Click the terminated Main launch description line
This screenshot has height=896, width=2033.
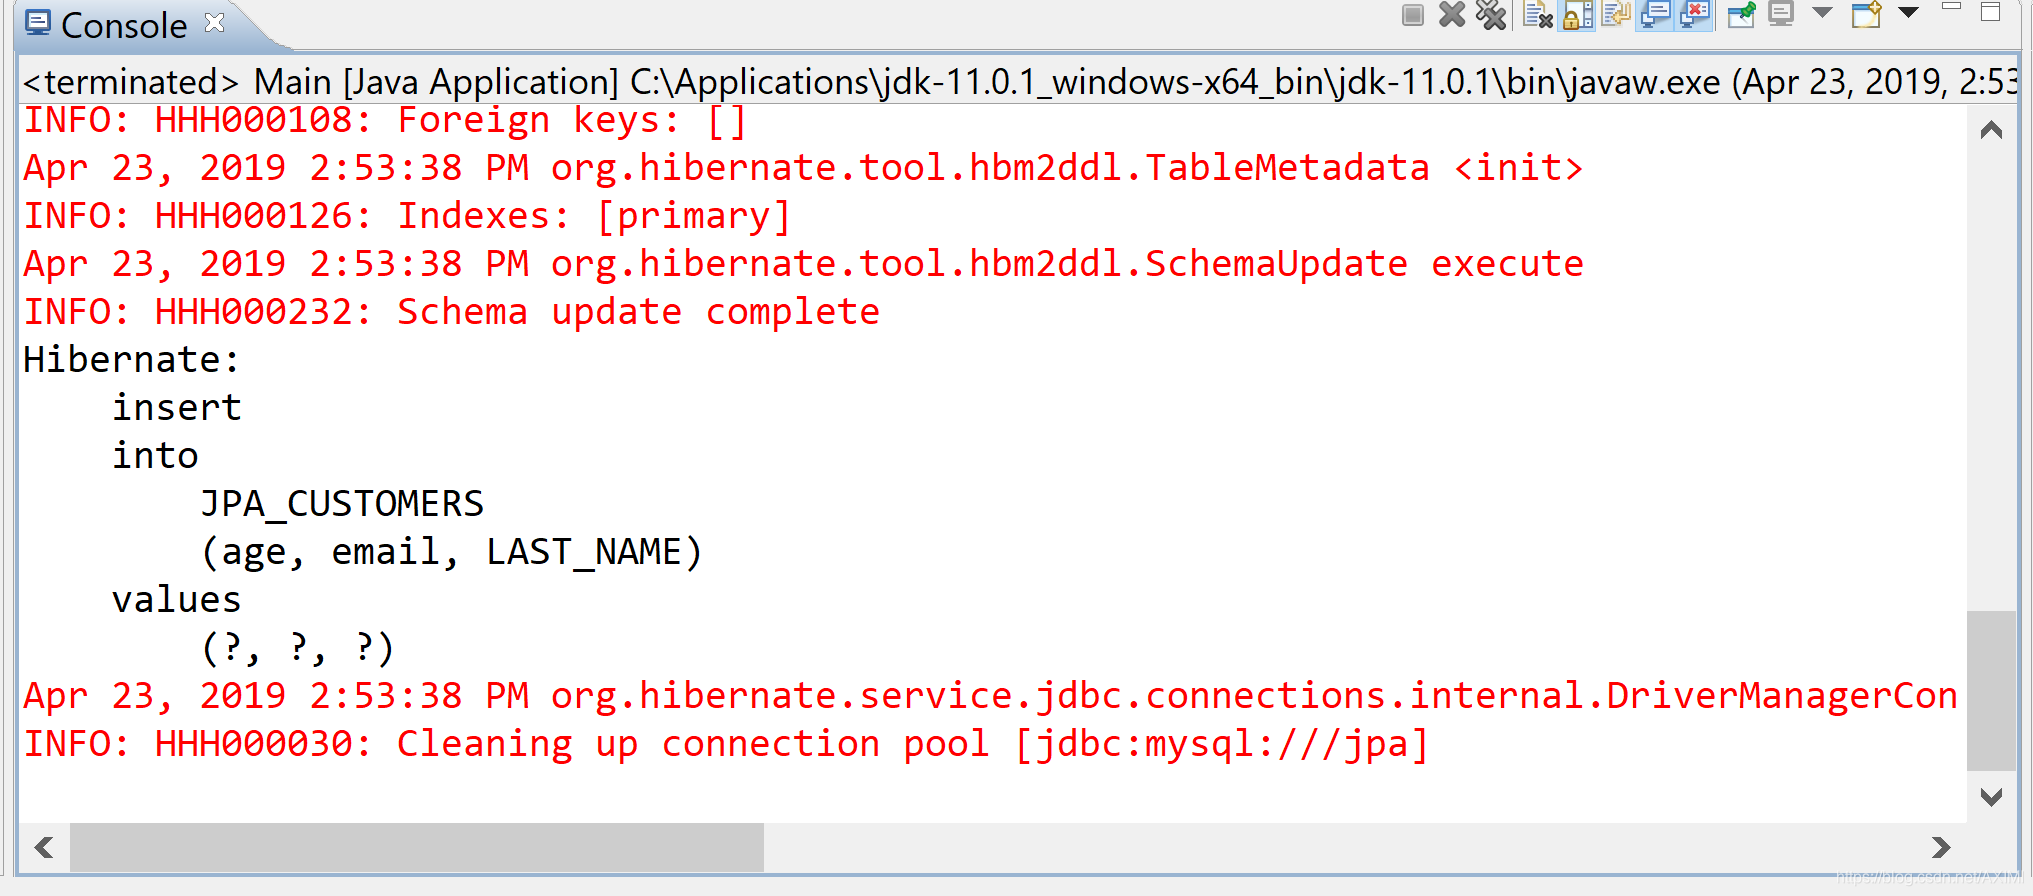pos(1020,82)
